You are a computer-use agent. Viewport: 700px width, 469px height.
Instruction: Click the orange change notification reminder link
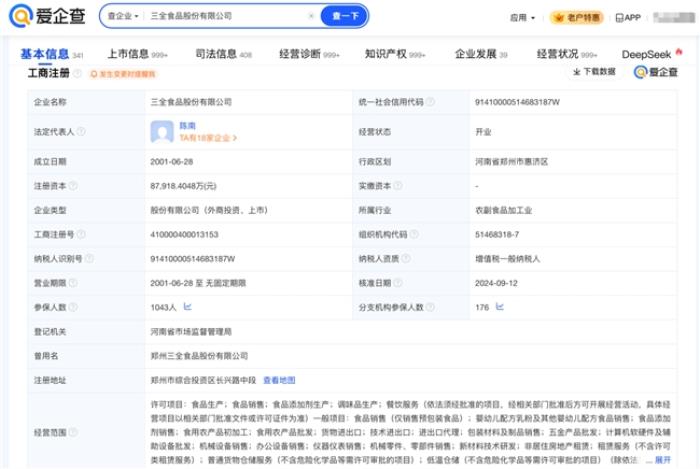[123, 74]
